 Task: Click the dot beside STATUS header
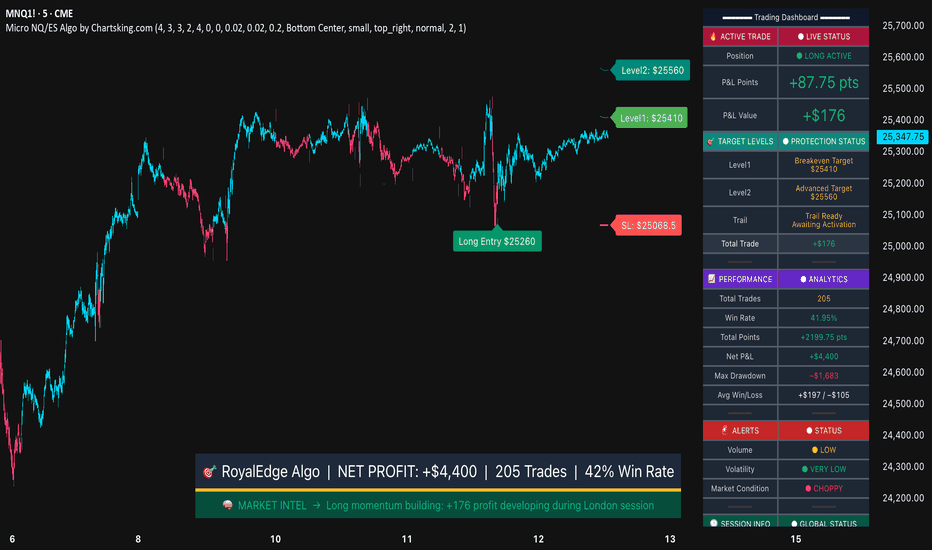(x=809, y=430)
